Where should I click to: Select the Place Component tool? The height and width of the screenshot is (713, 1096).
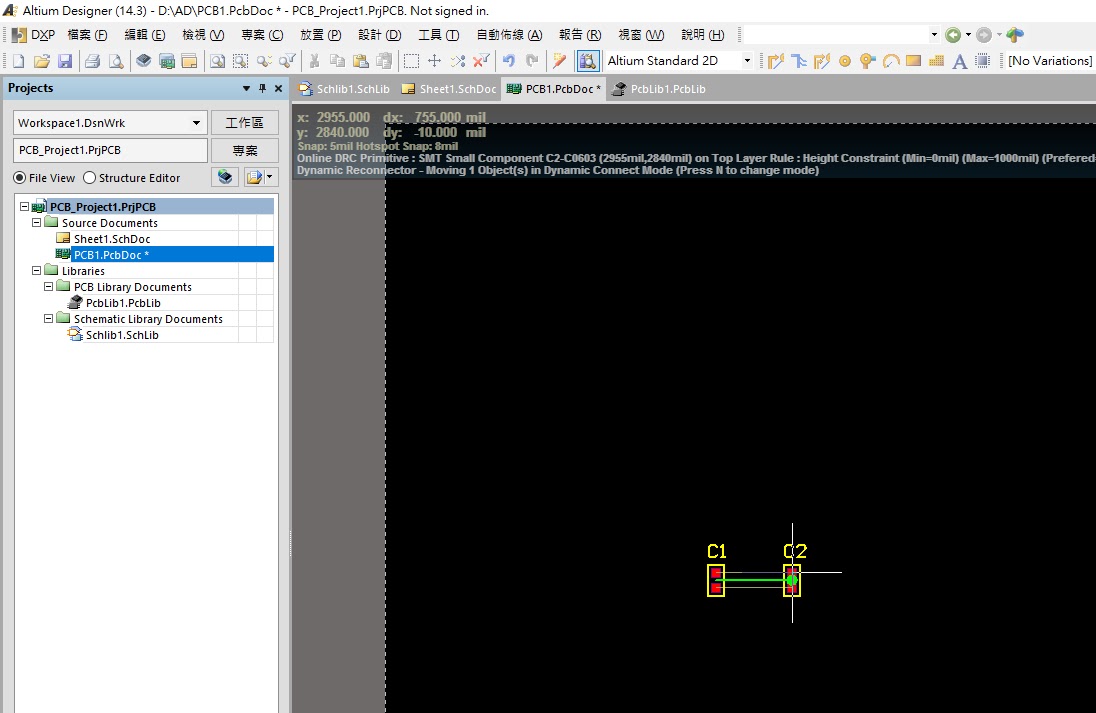(x=981, y=61)
